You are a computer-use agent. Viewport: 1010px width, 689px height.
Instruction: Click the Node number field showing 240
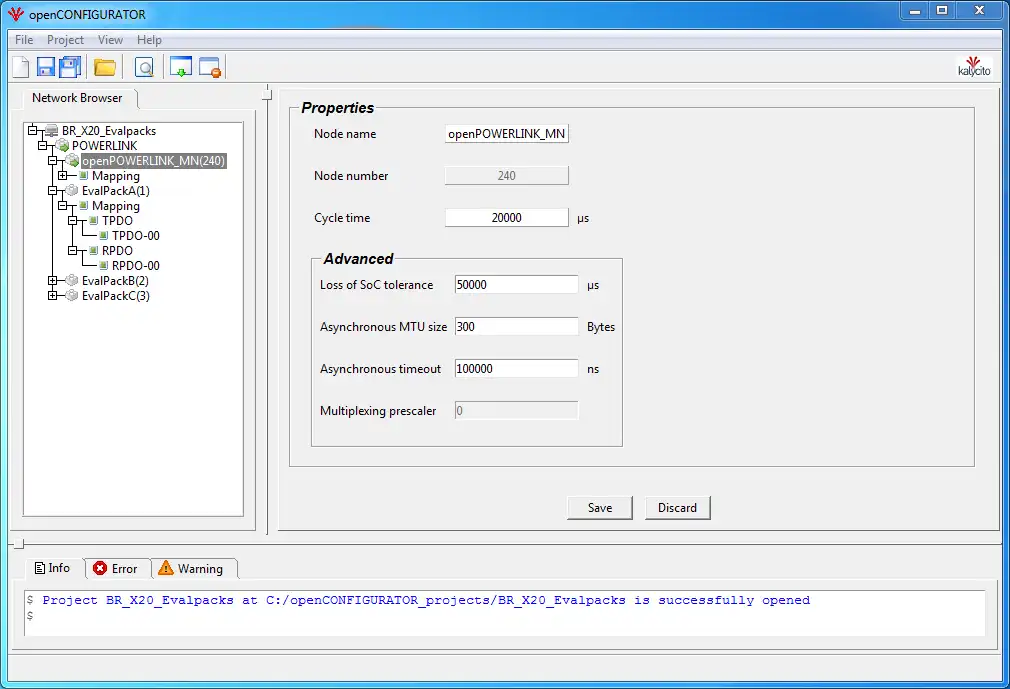506,176
